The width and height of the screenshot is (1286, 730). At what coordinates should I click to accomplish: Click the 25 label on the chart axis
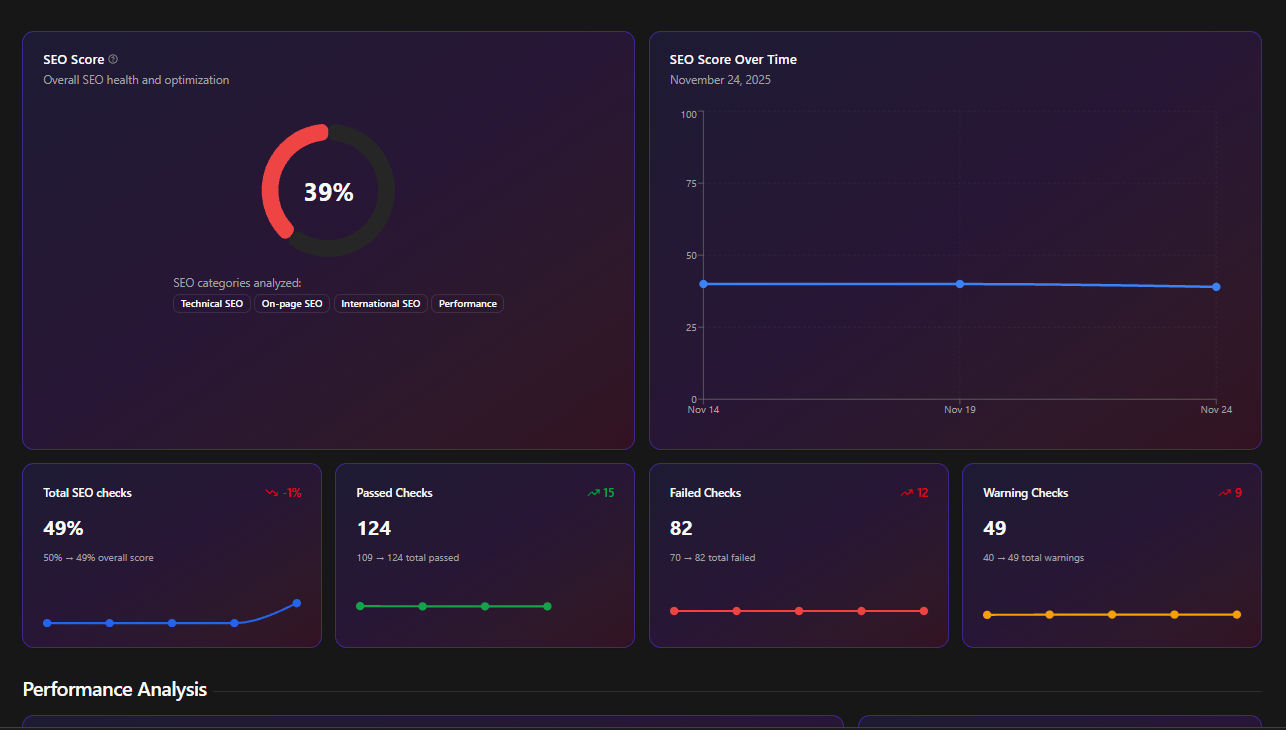(691, 328)
